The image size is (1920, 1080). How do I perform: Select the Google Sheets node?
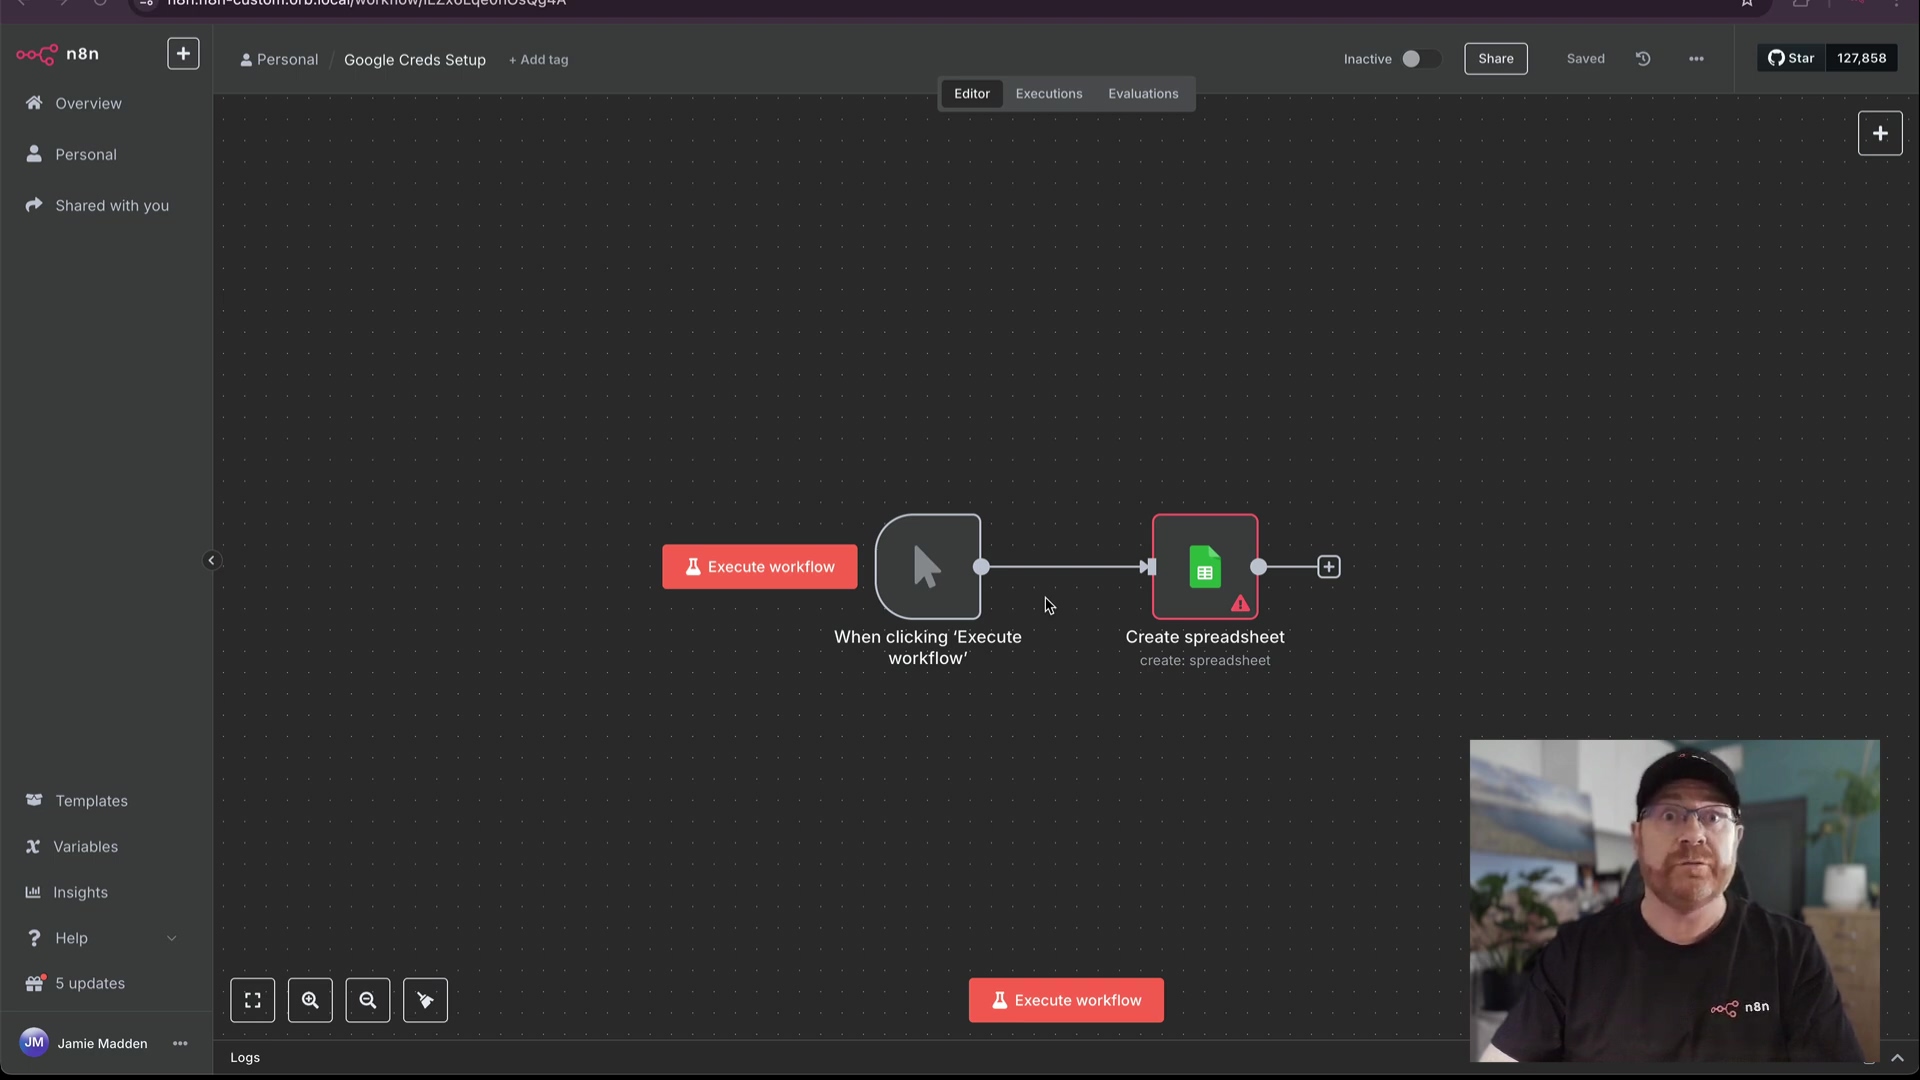tap(1204, 567)
